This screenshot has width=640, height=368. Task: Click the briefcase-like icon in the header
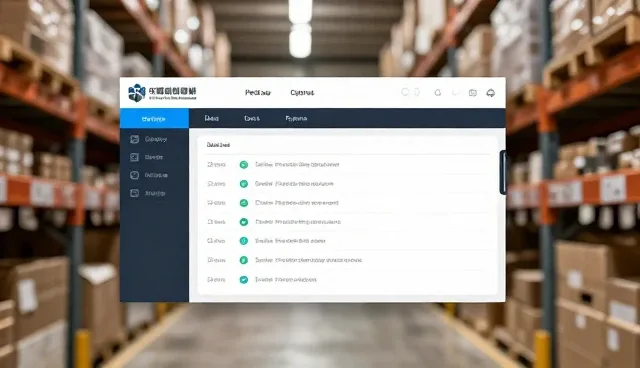(473, 93)
